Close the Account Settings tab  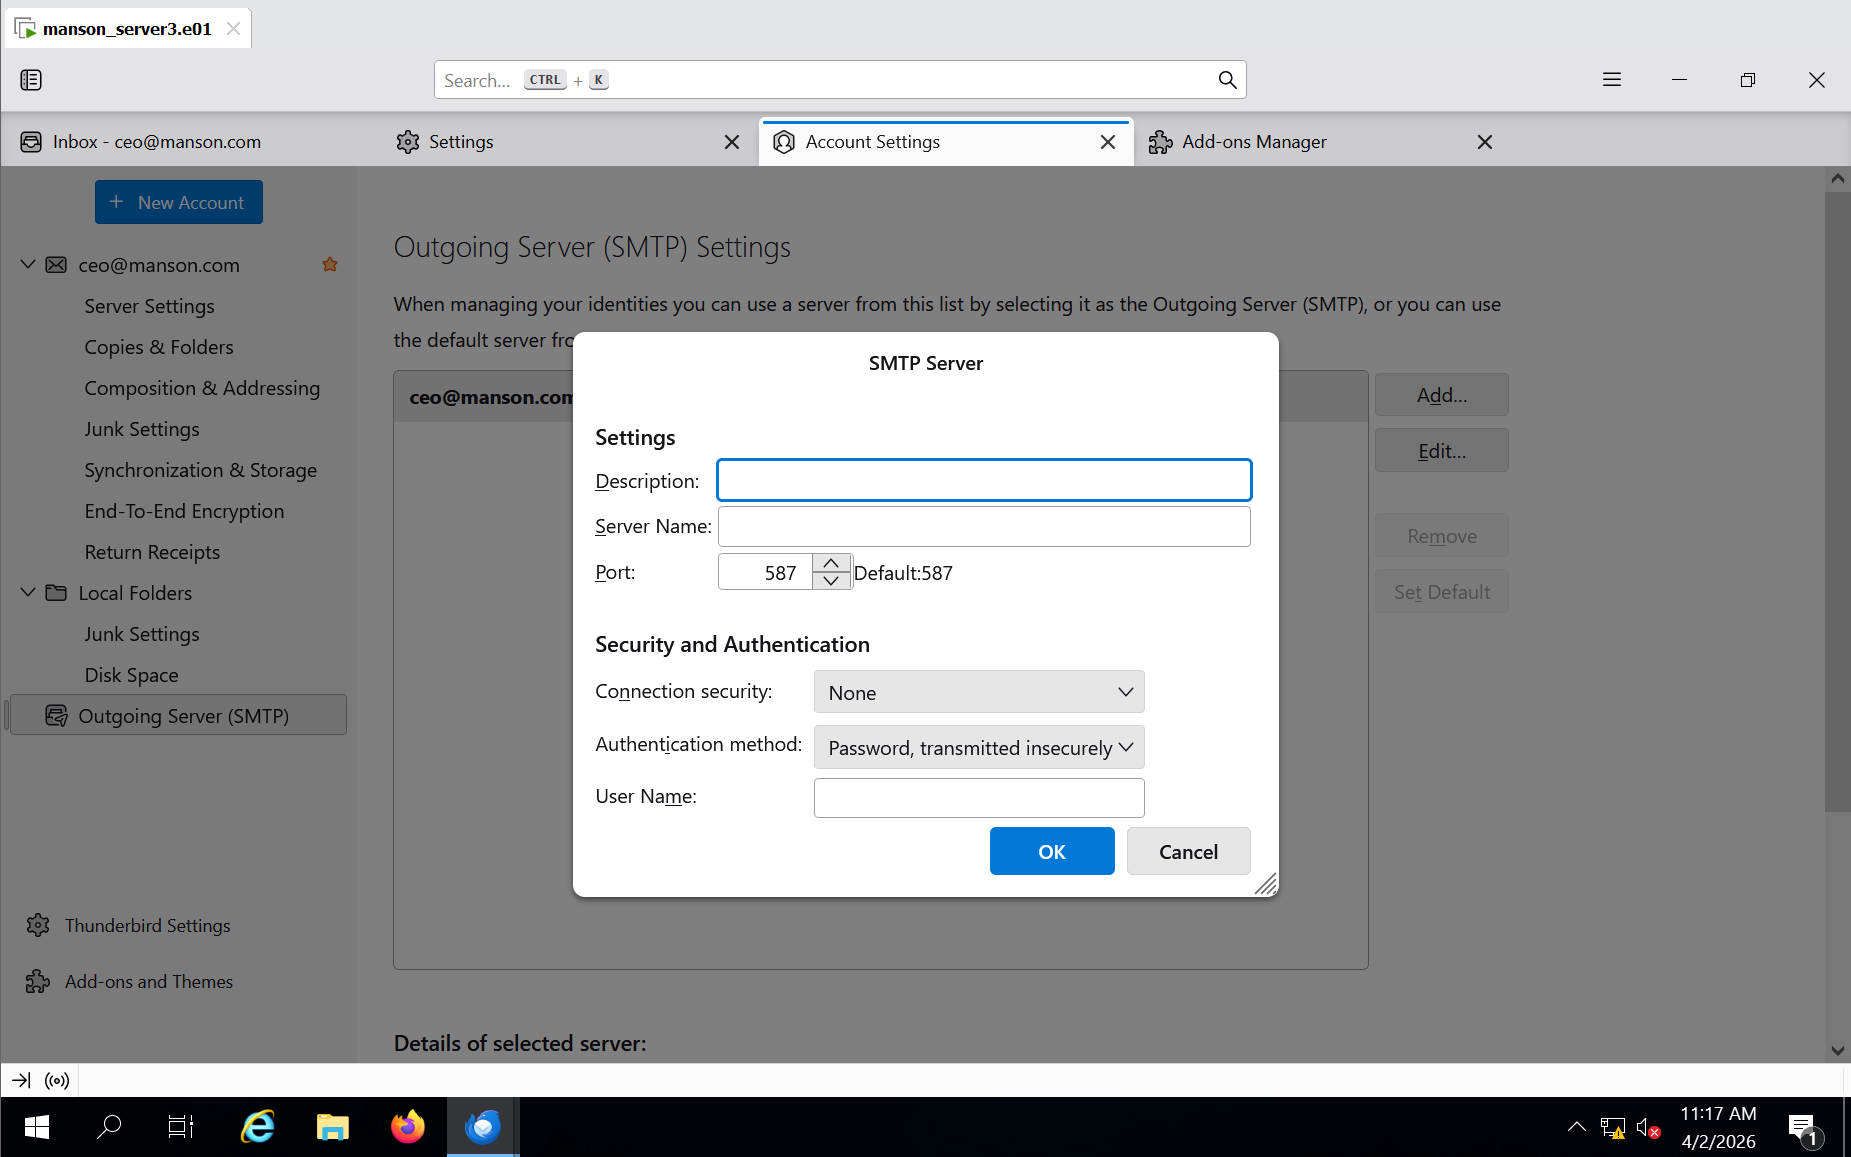1108,142
